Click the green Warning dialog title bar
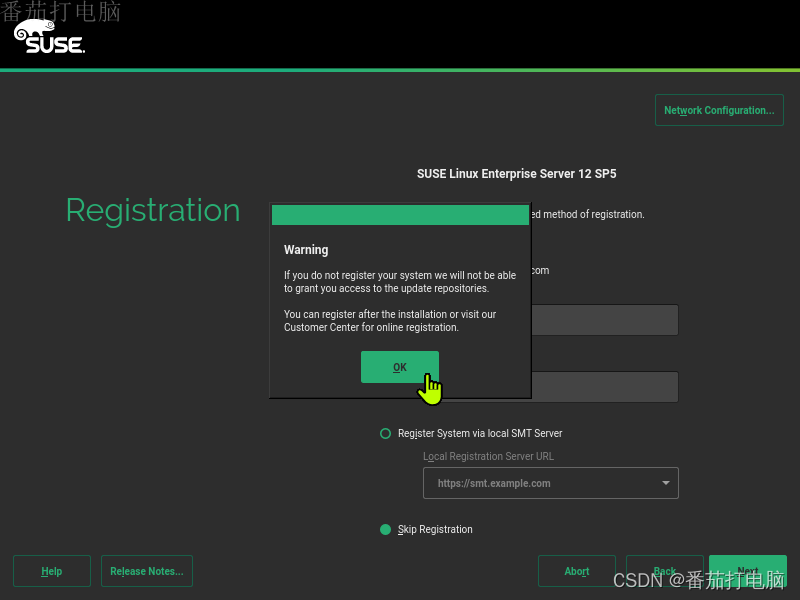 click(x=399, y=214)
